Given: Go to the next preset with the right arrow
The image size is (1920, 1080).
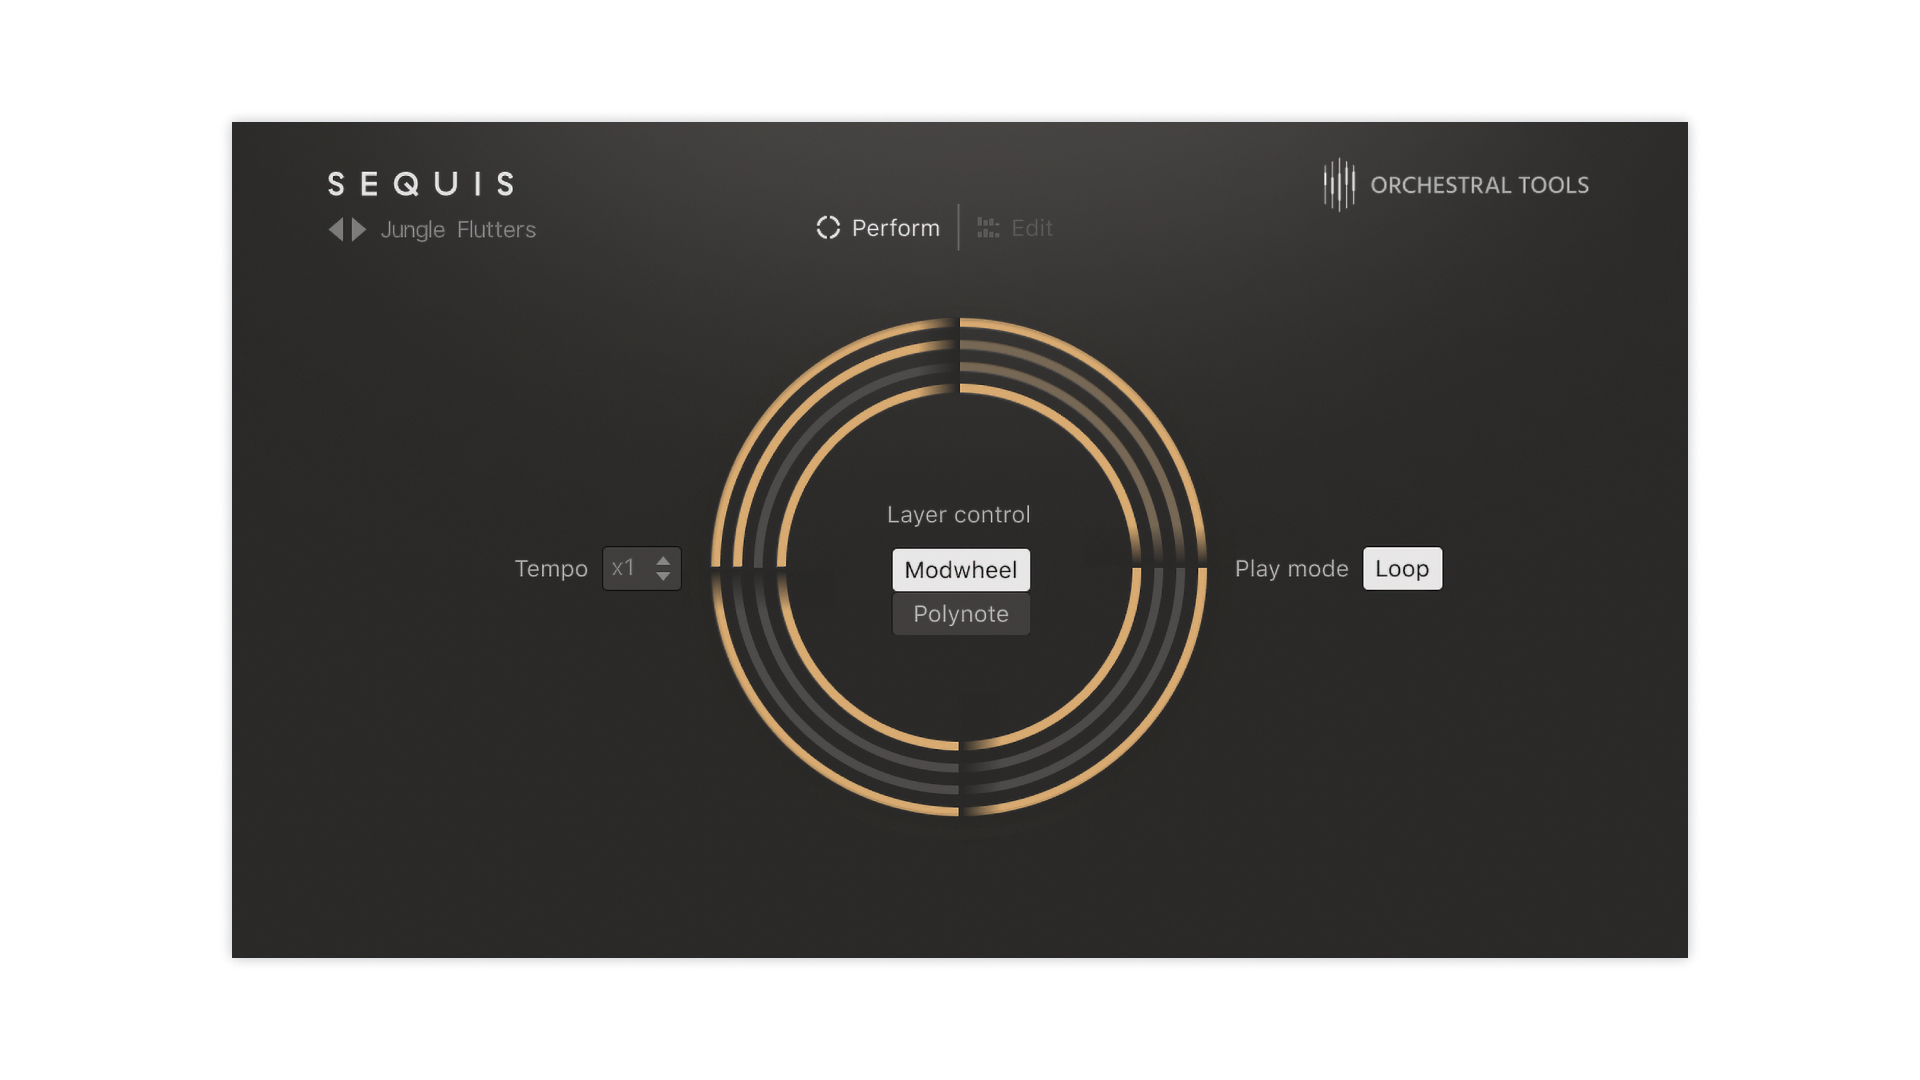Looking at the screenshot, I should (359, 230).
